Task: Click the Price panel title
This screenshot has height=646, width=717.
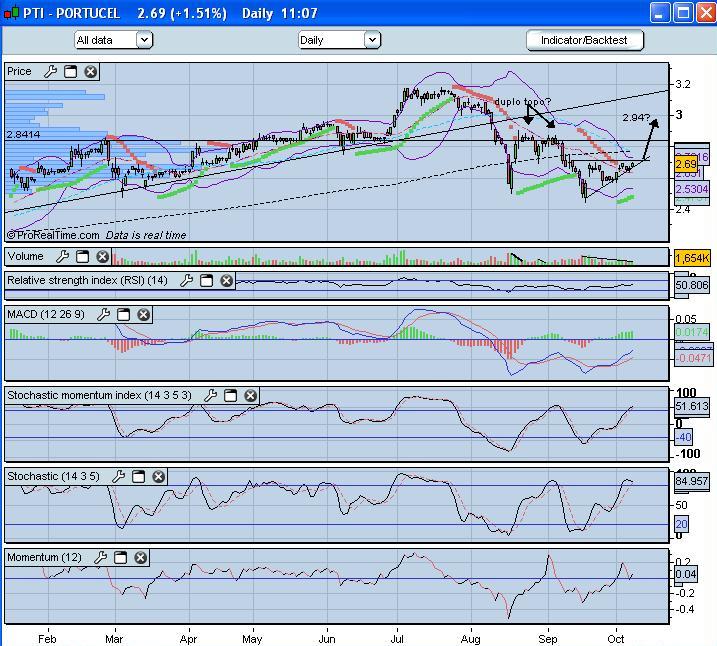Action: [19, 71]
